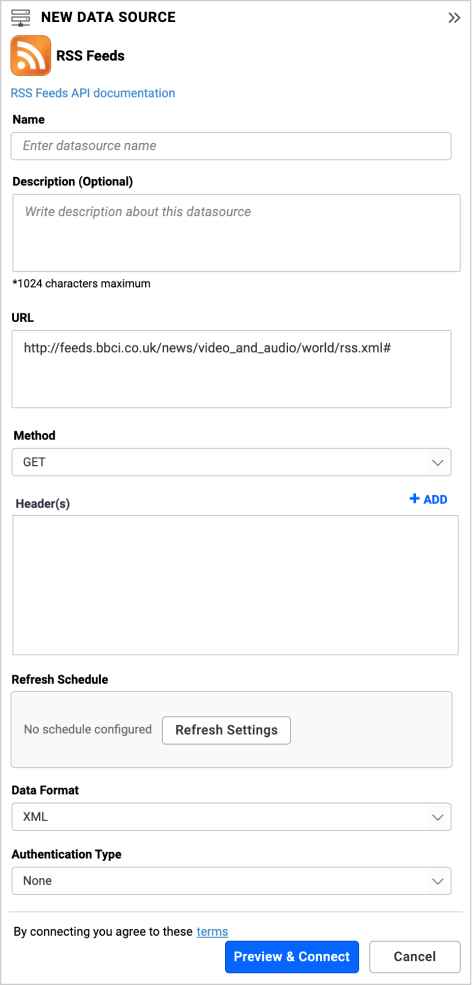Click the plus icon beside ADD

[x=414, y=499]
